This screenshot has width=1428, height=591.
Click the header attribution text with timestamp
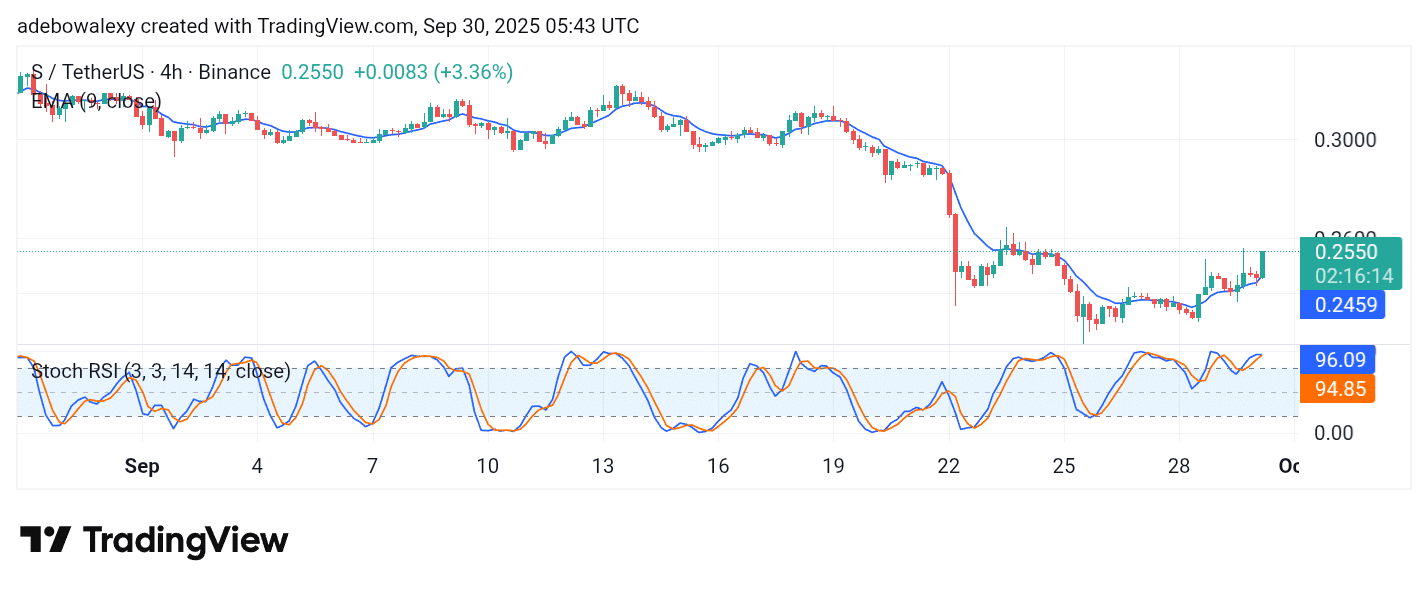click(x=328, y=26)
